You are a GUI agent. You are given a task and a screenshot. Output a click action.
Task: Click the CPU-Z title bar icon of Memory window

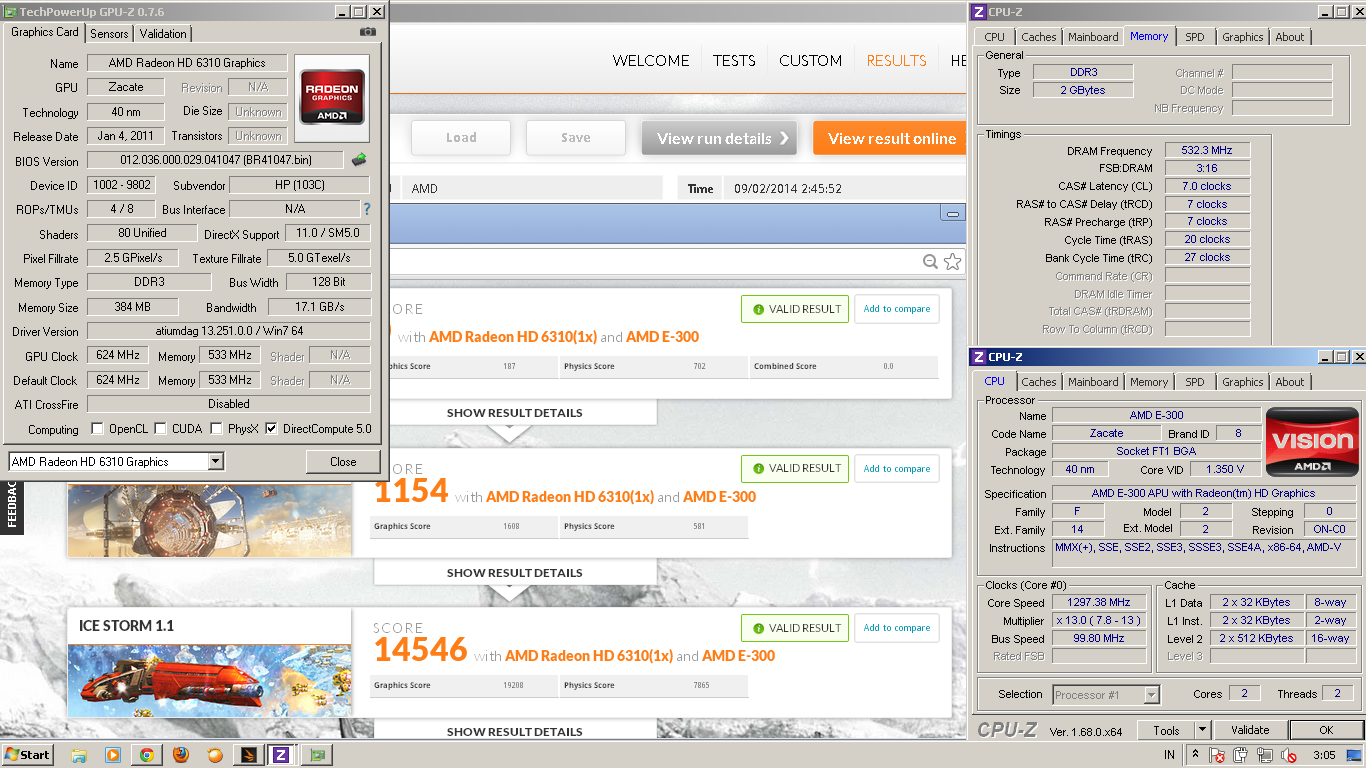979,12
